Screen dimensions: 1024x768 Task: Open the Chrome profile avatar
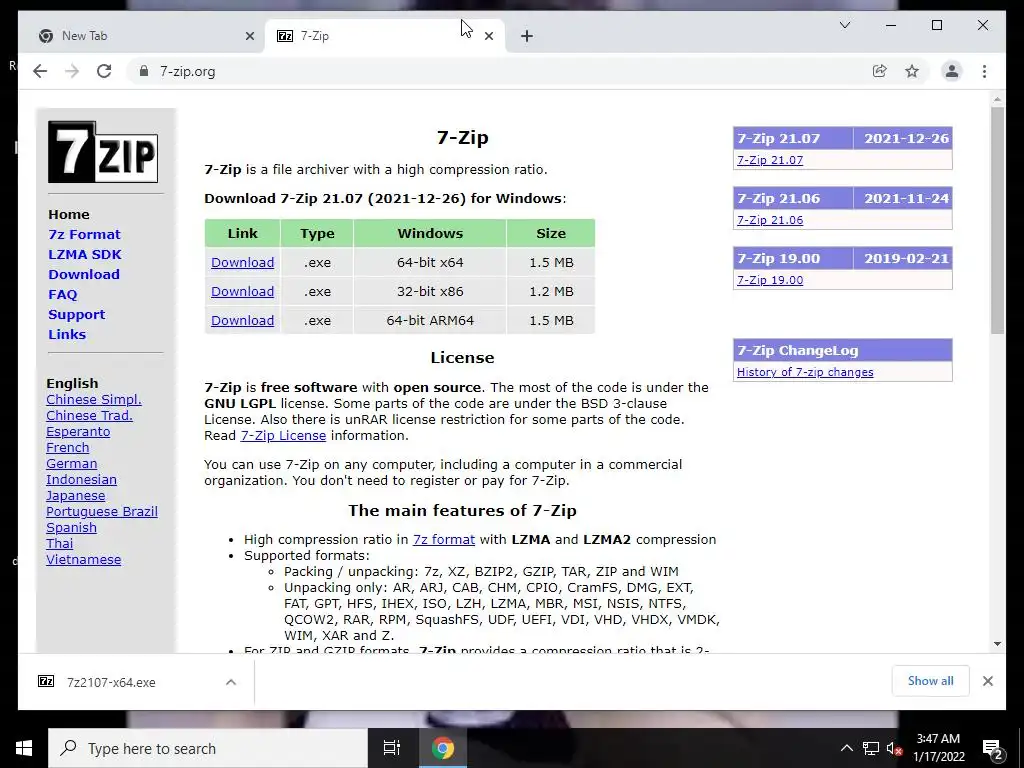[x=952, y=71]
